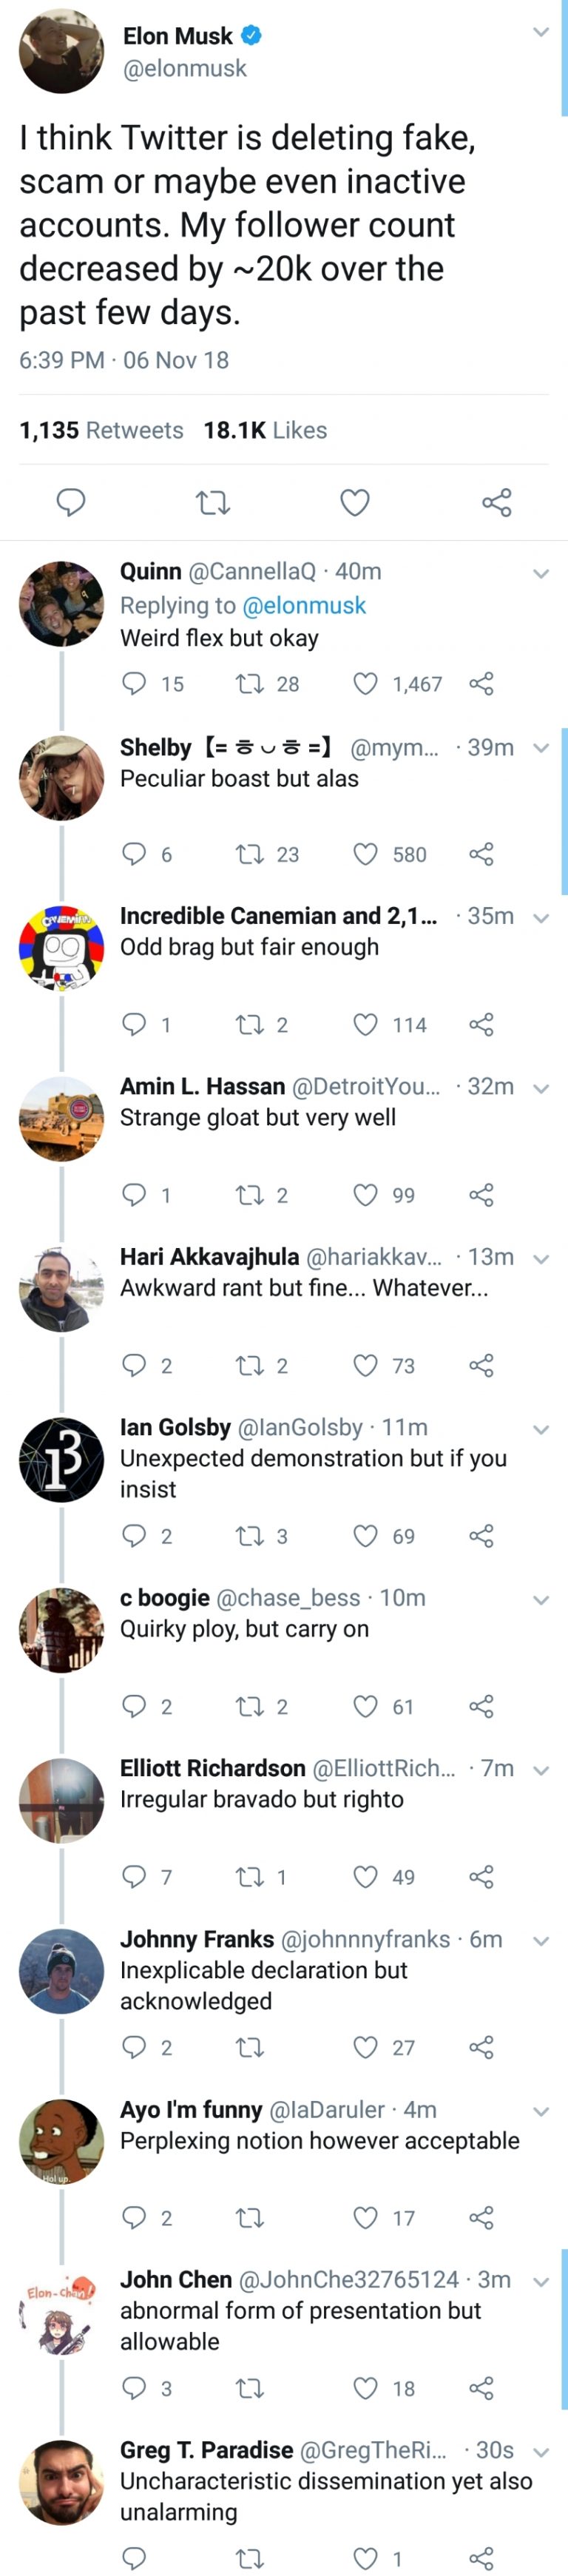Like Quinn's 'Weird flex but okay' reply
568x2576 pixels.
366,684
